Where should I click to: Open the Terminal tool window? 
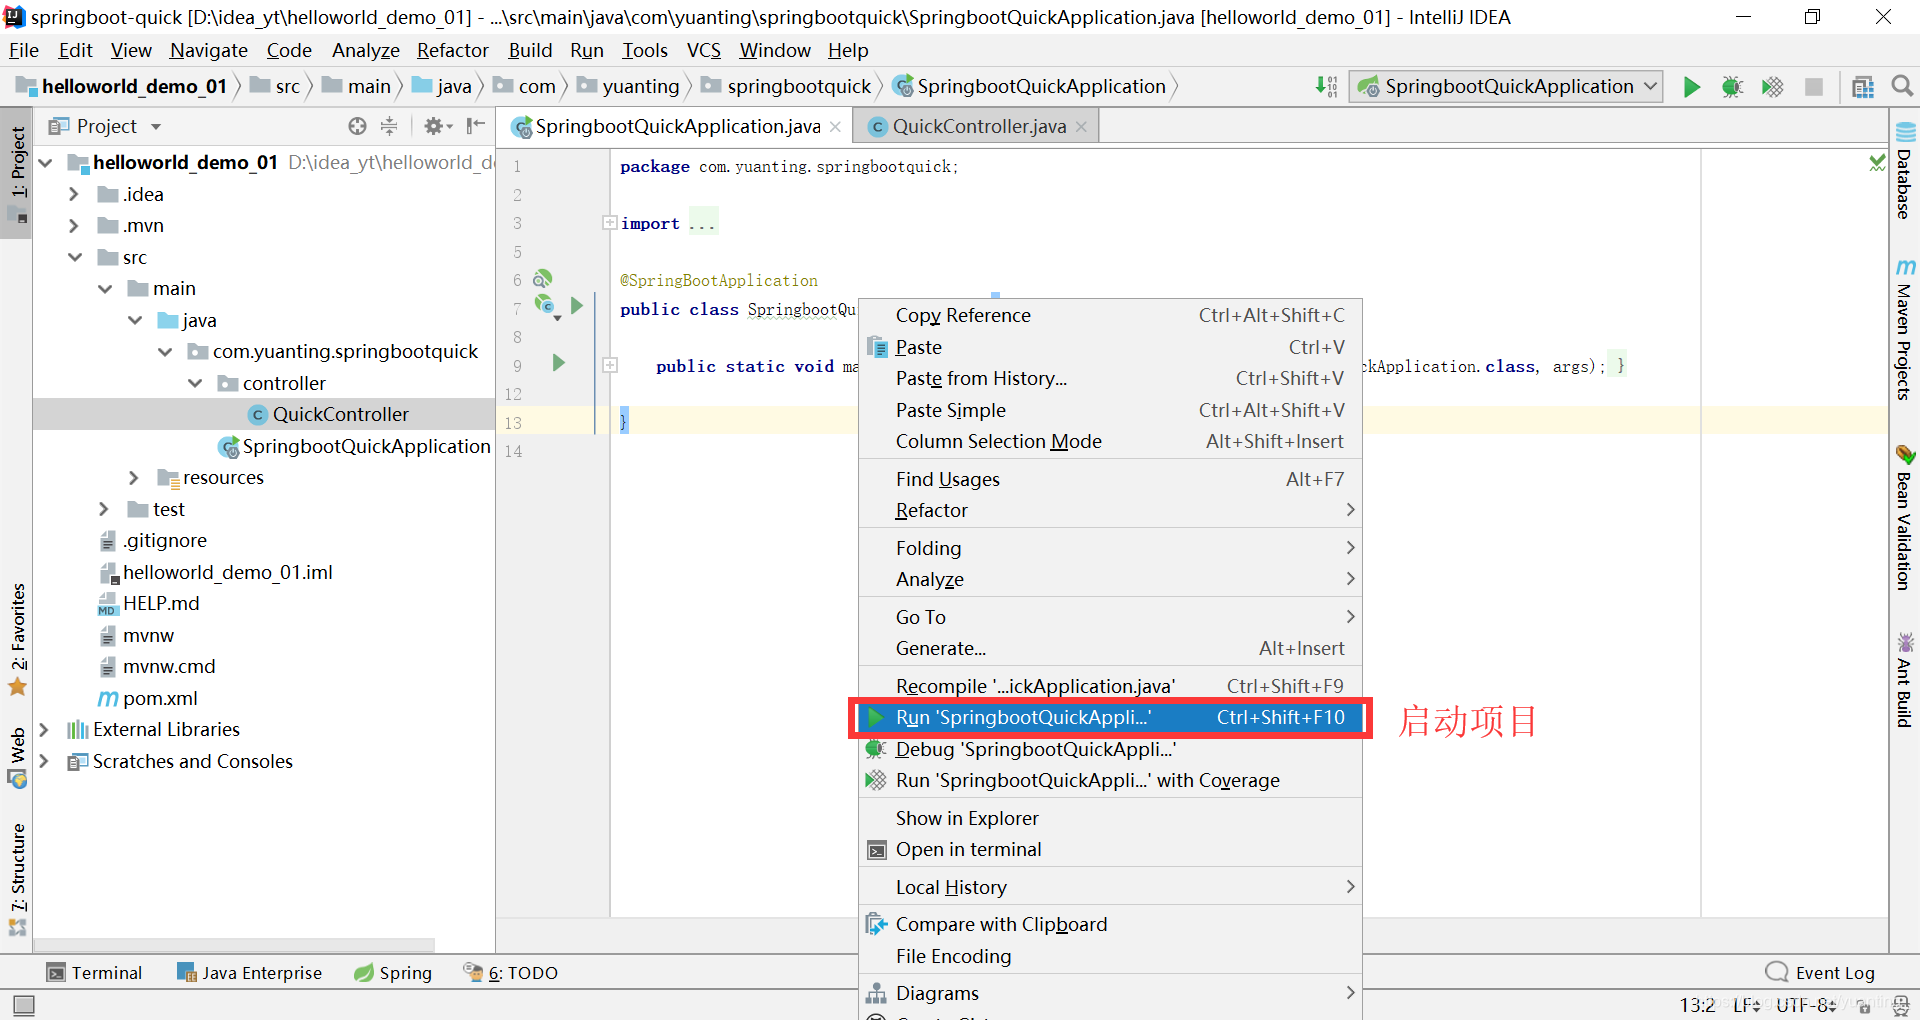[x=95, y=973]
